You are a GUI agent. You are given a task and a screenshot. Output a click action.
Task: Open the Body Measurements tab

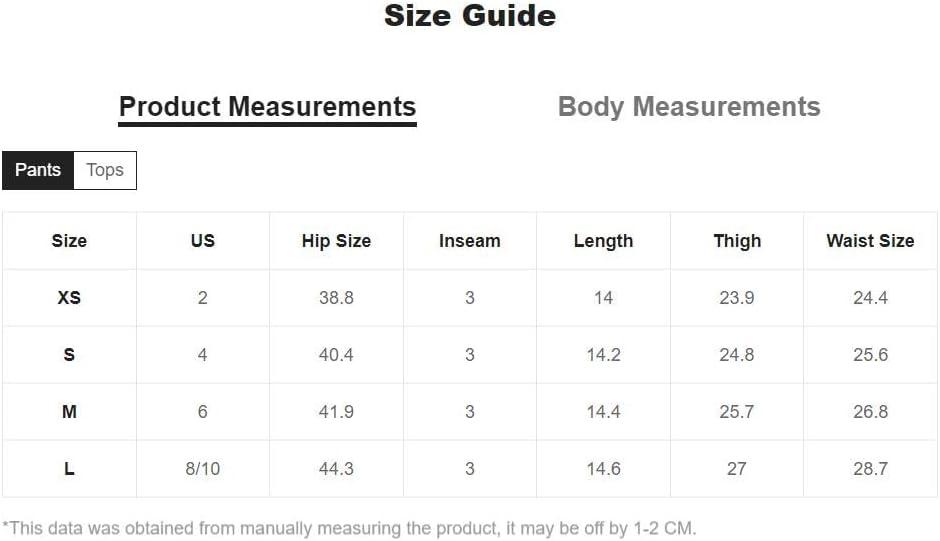click(x=689, y=107)
